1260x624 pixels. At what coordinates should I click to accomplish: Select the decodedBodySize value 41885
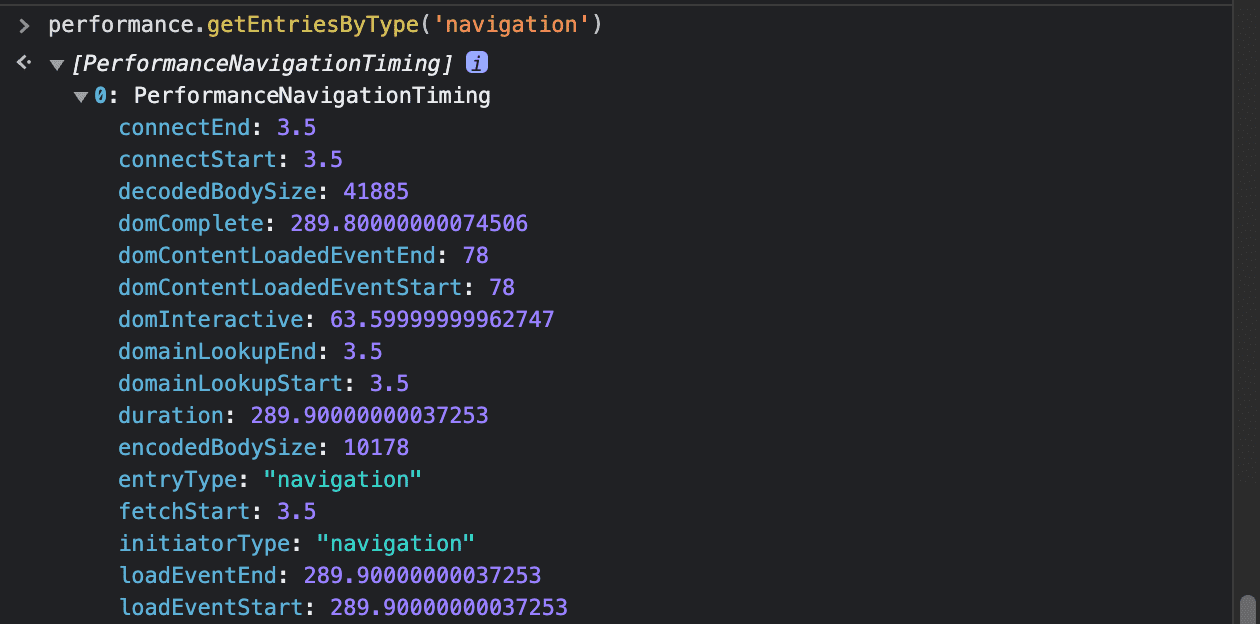point(376,192)
